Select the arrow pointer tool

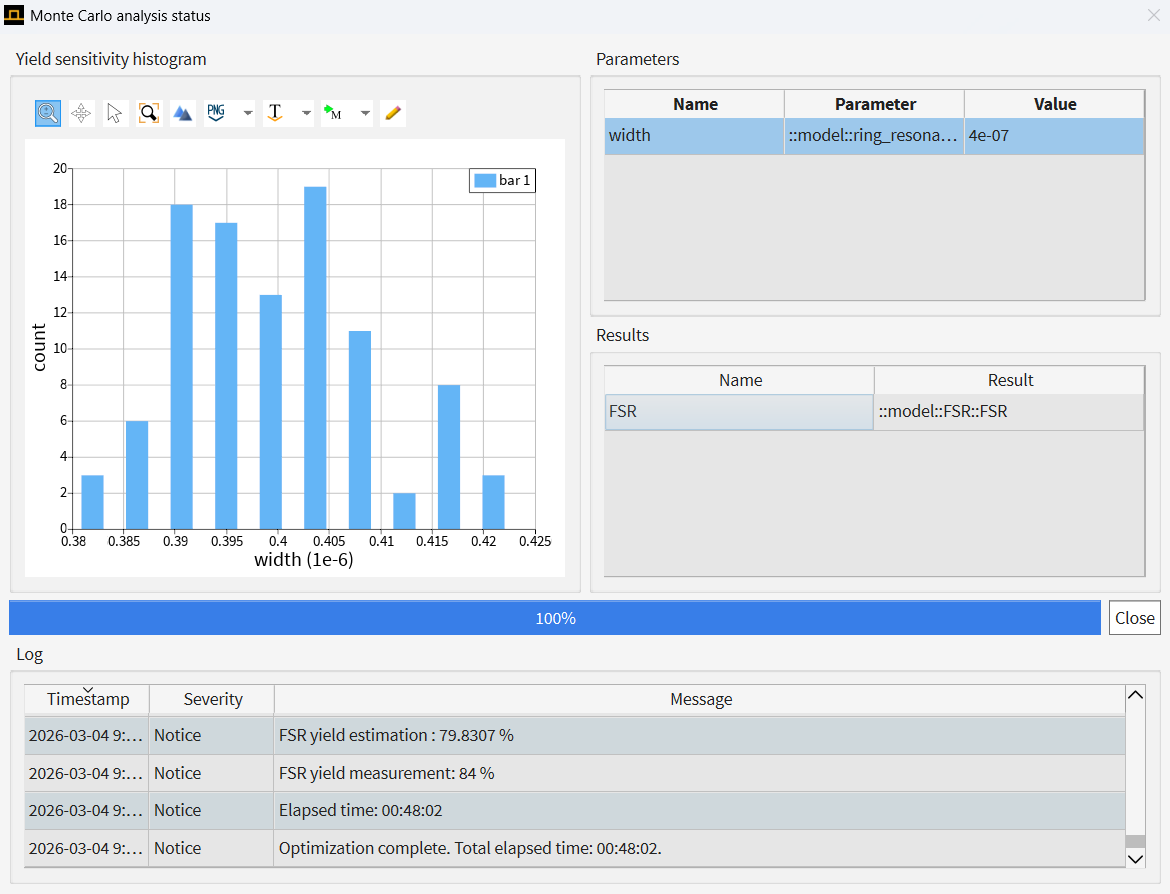115,113
